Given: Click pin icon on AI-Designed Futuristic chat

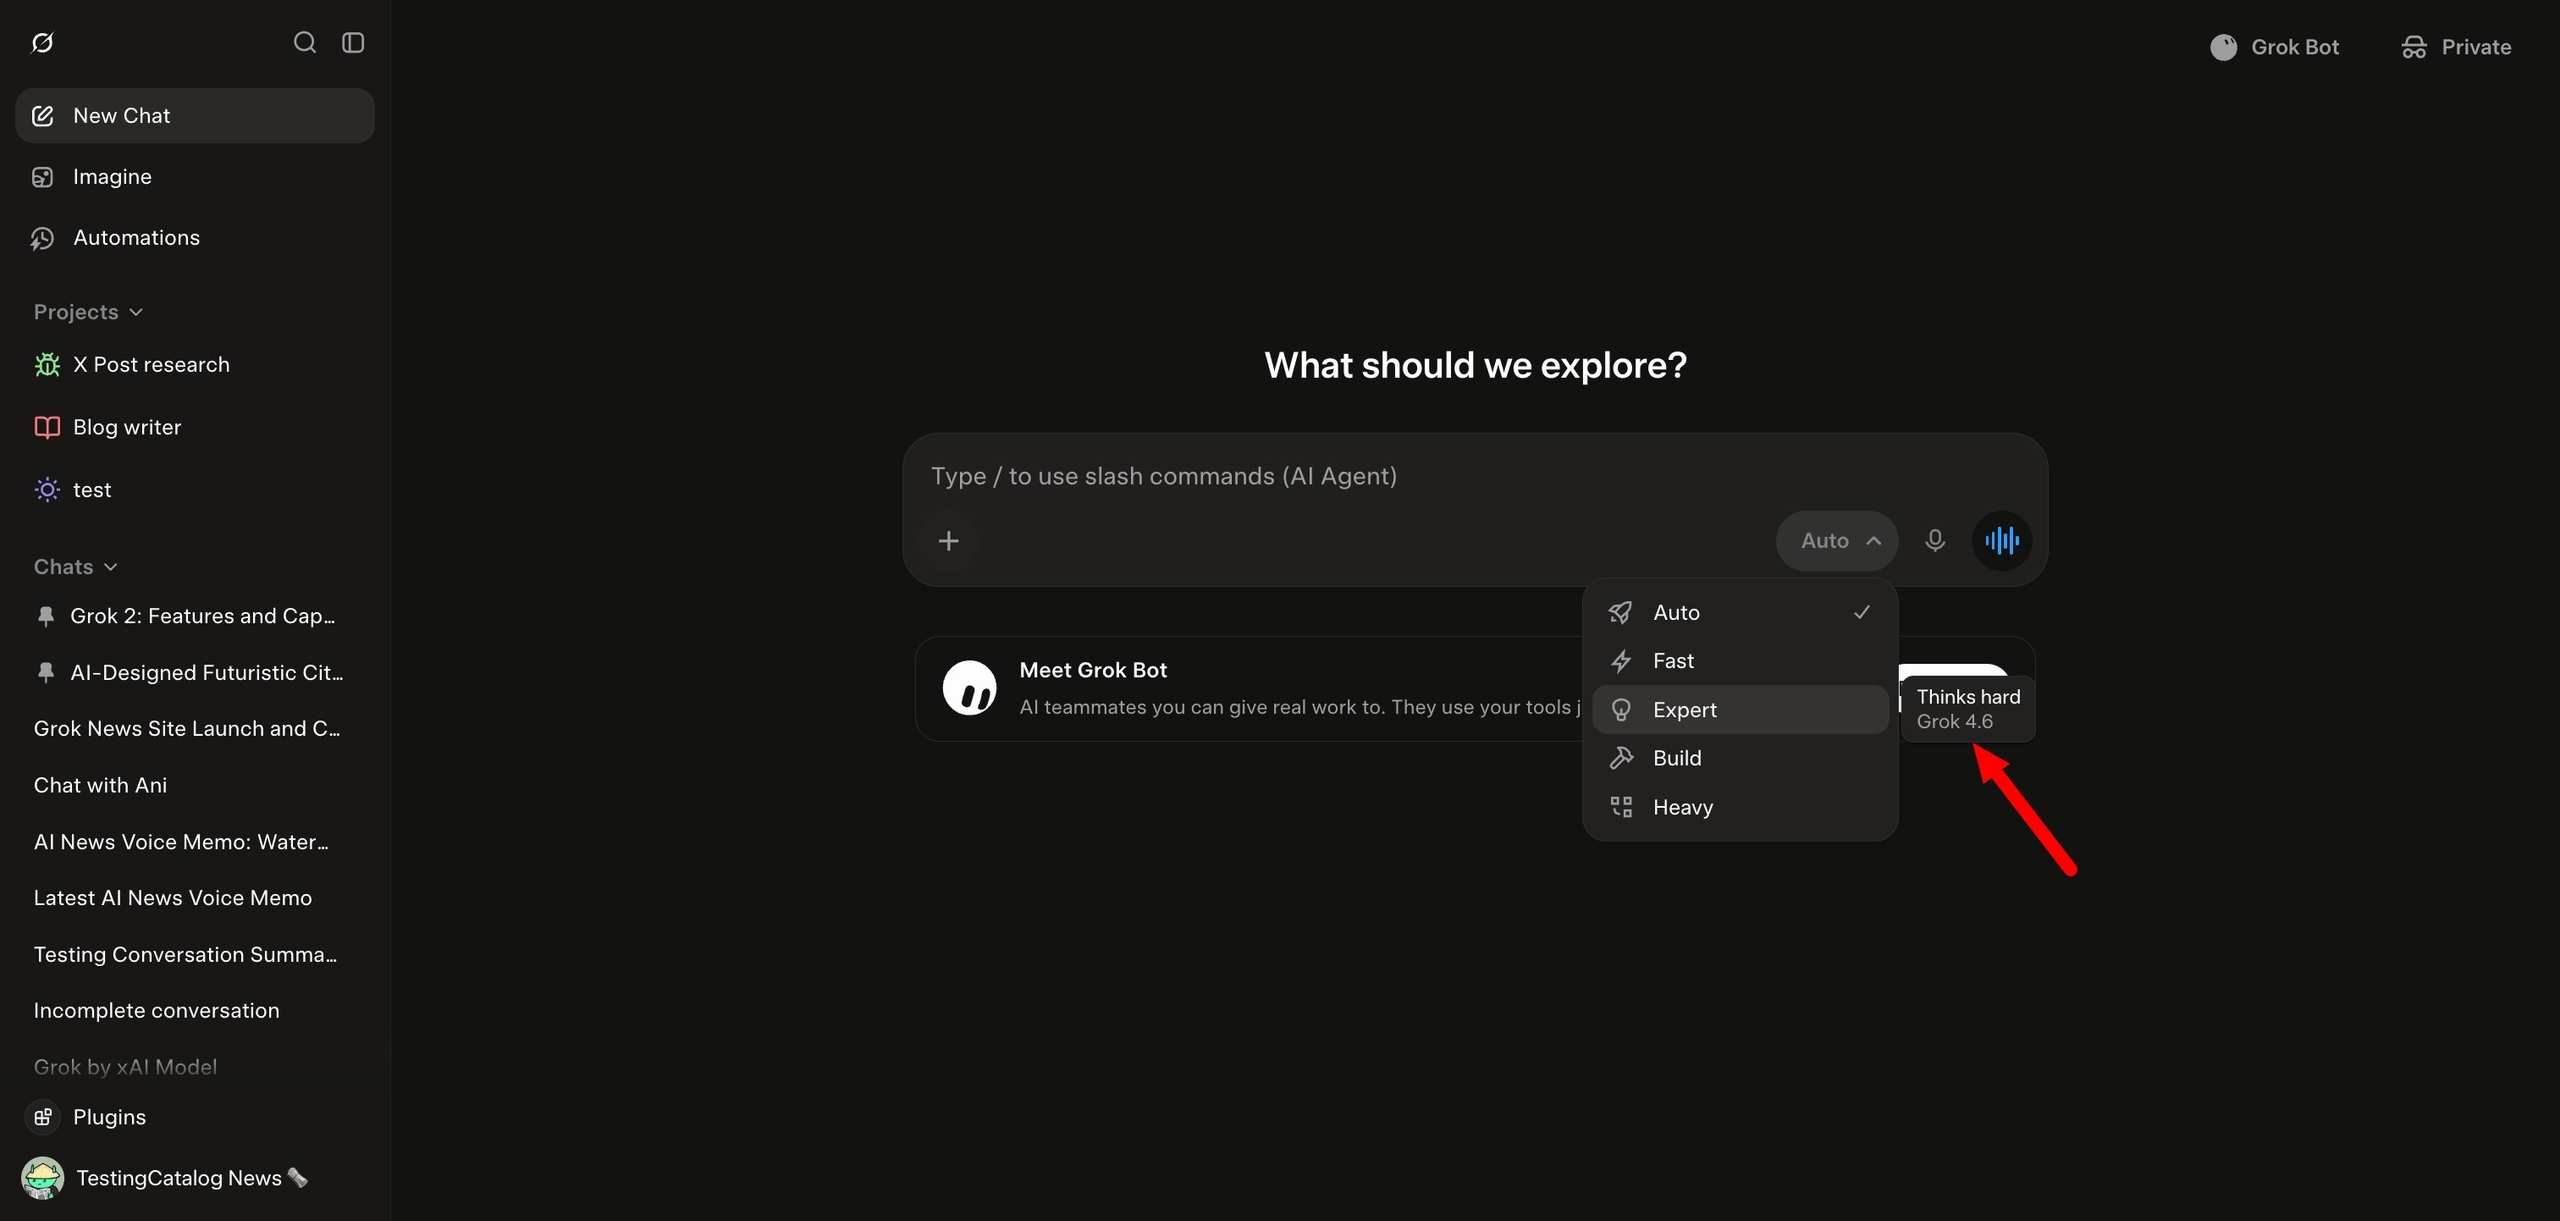Looking at the screenshot, I should click(x=45, y=673).
